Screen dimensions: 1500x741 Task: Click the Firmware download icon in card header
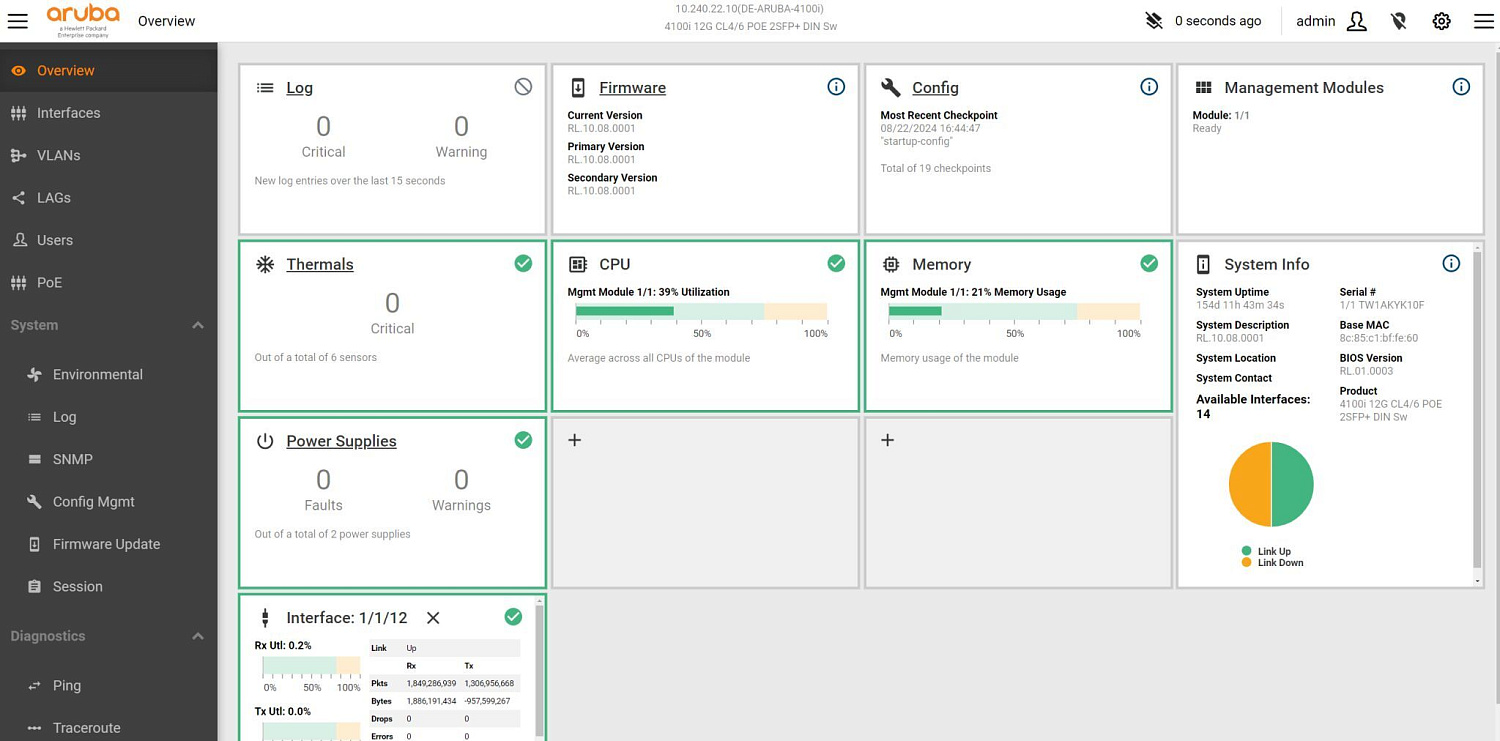pyautogui.click(x=578, y=88)
